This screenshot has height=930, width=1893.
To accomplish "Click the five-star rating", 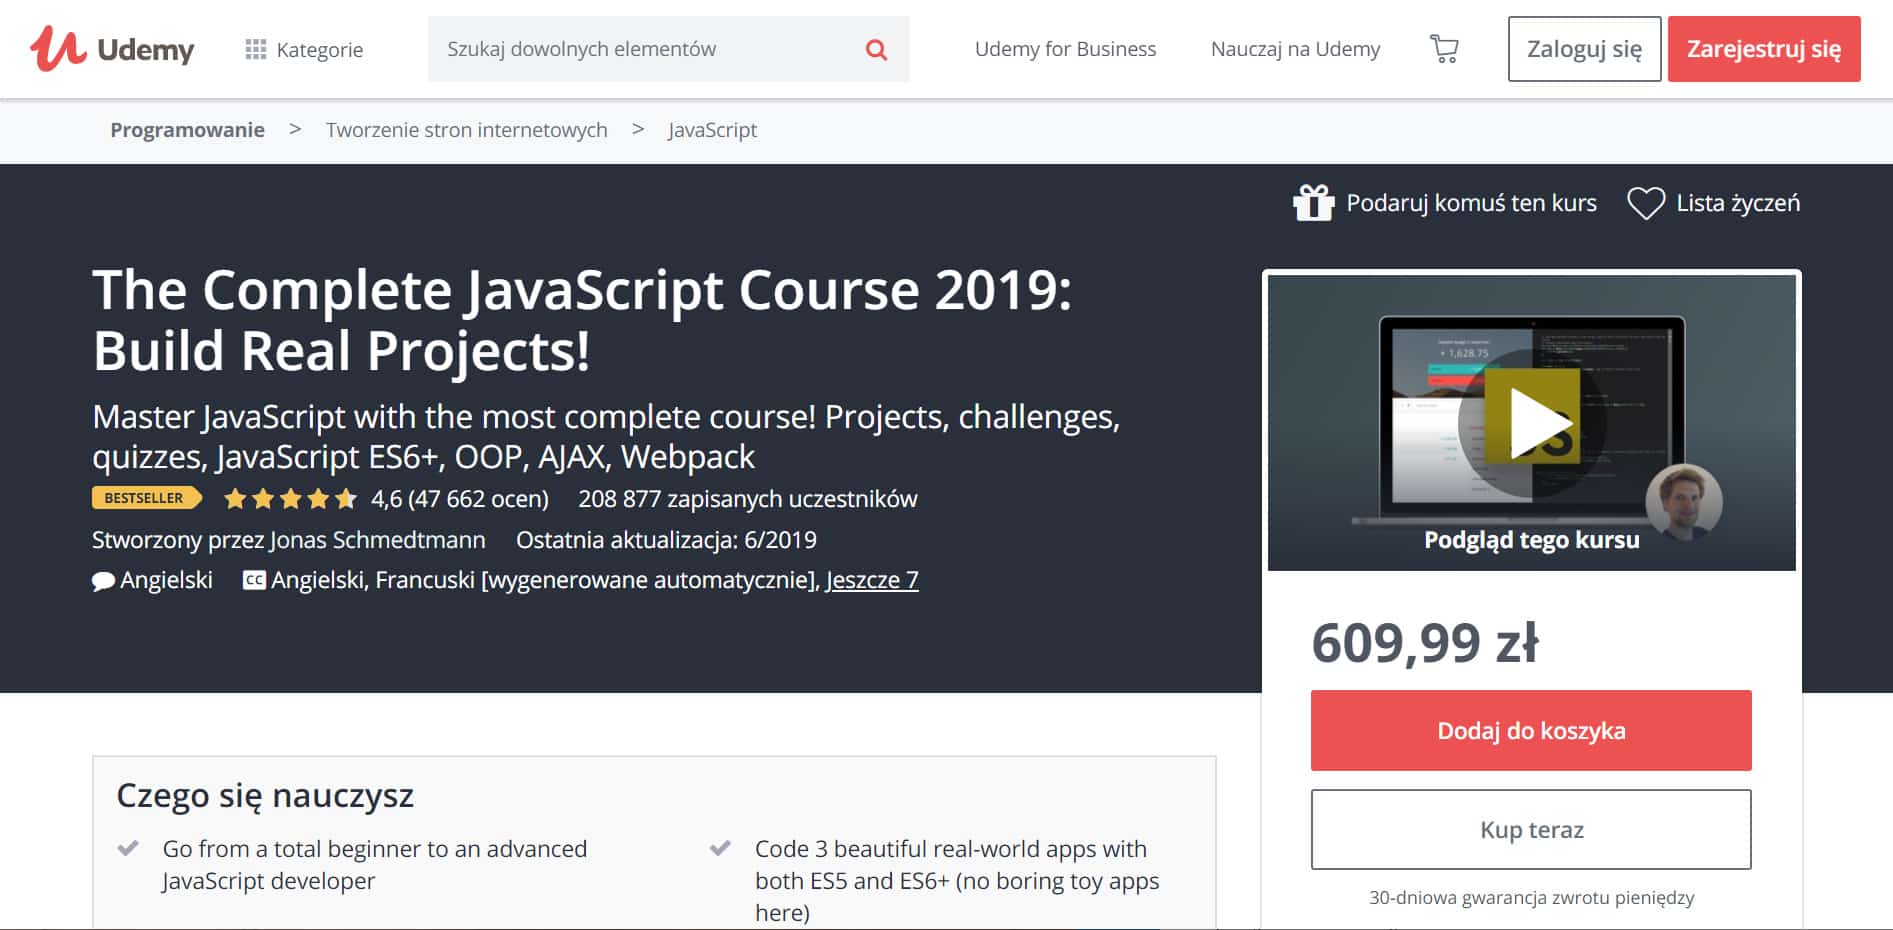I will point(290,498).
